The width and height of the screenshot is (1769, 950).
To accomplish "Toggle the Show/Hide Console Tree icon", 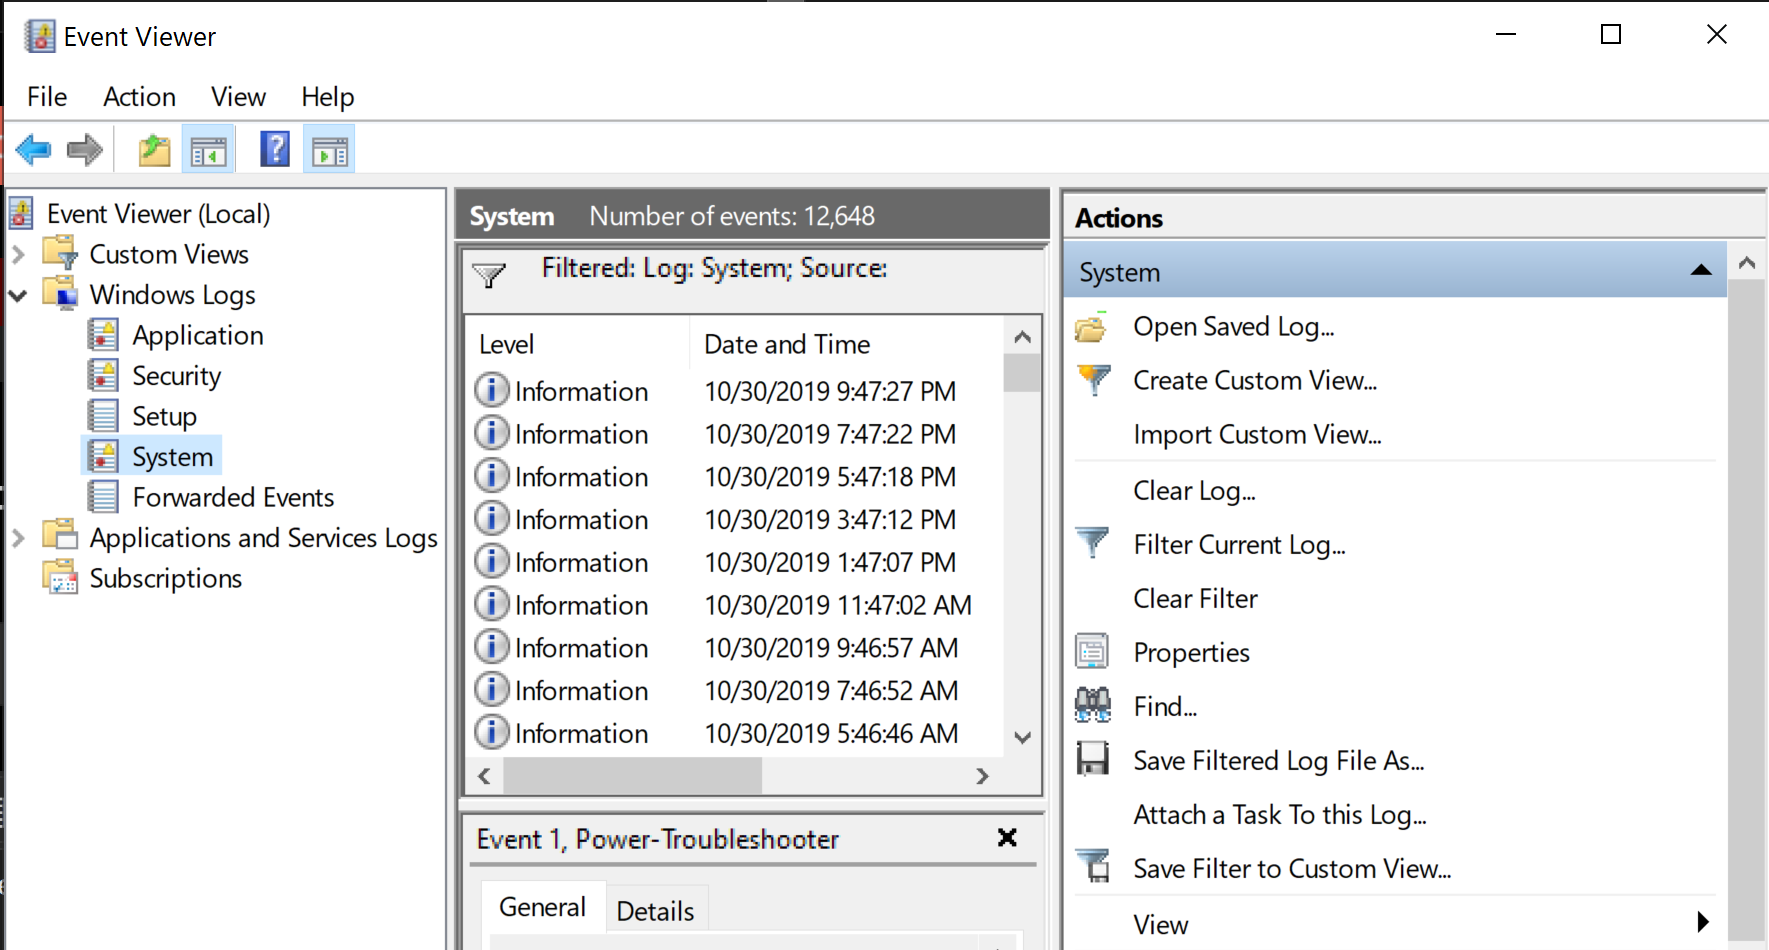I will click(209, 150).
